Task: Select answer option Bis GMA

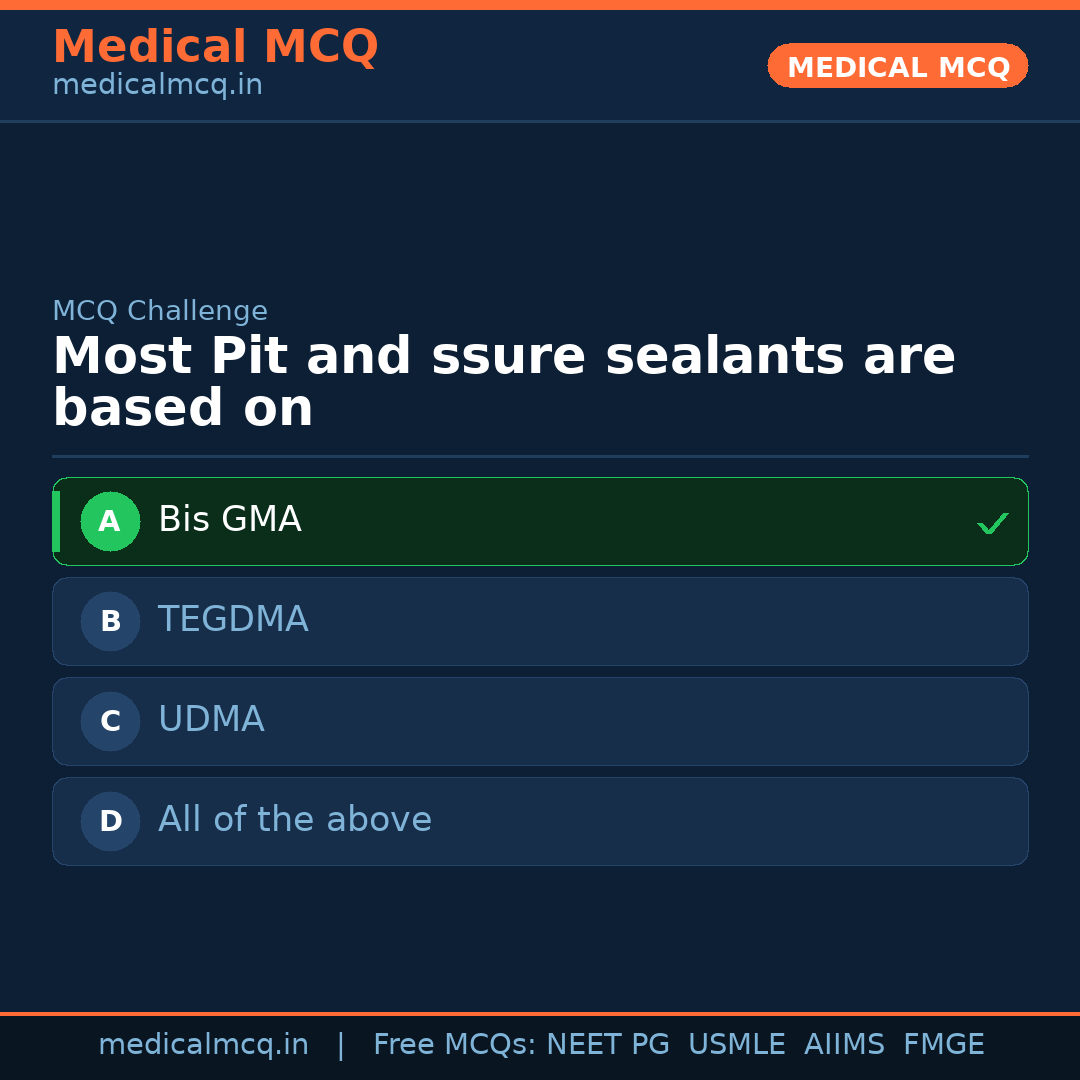Action: tap(540, 521)
